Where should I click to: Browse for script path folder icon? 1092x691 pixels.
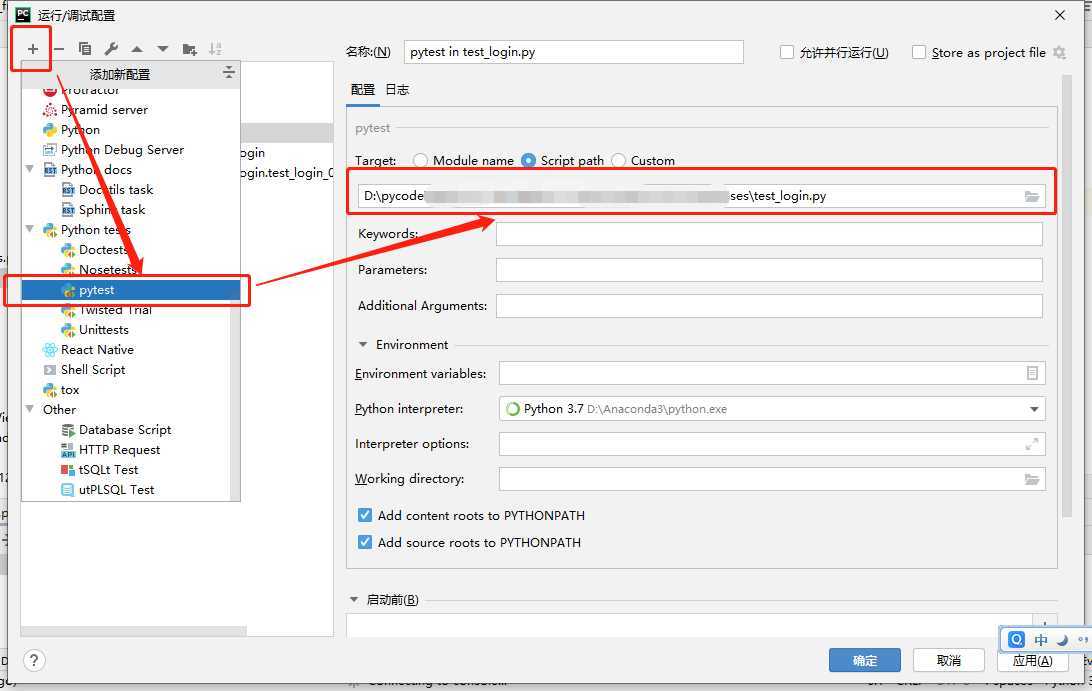[1031, 196]
